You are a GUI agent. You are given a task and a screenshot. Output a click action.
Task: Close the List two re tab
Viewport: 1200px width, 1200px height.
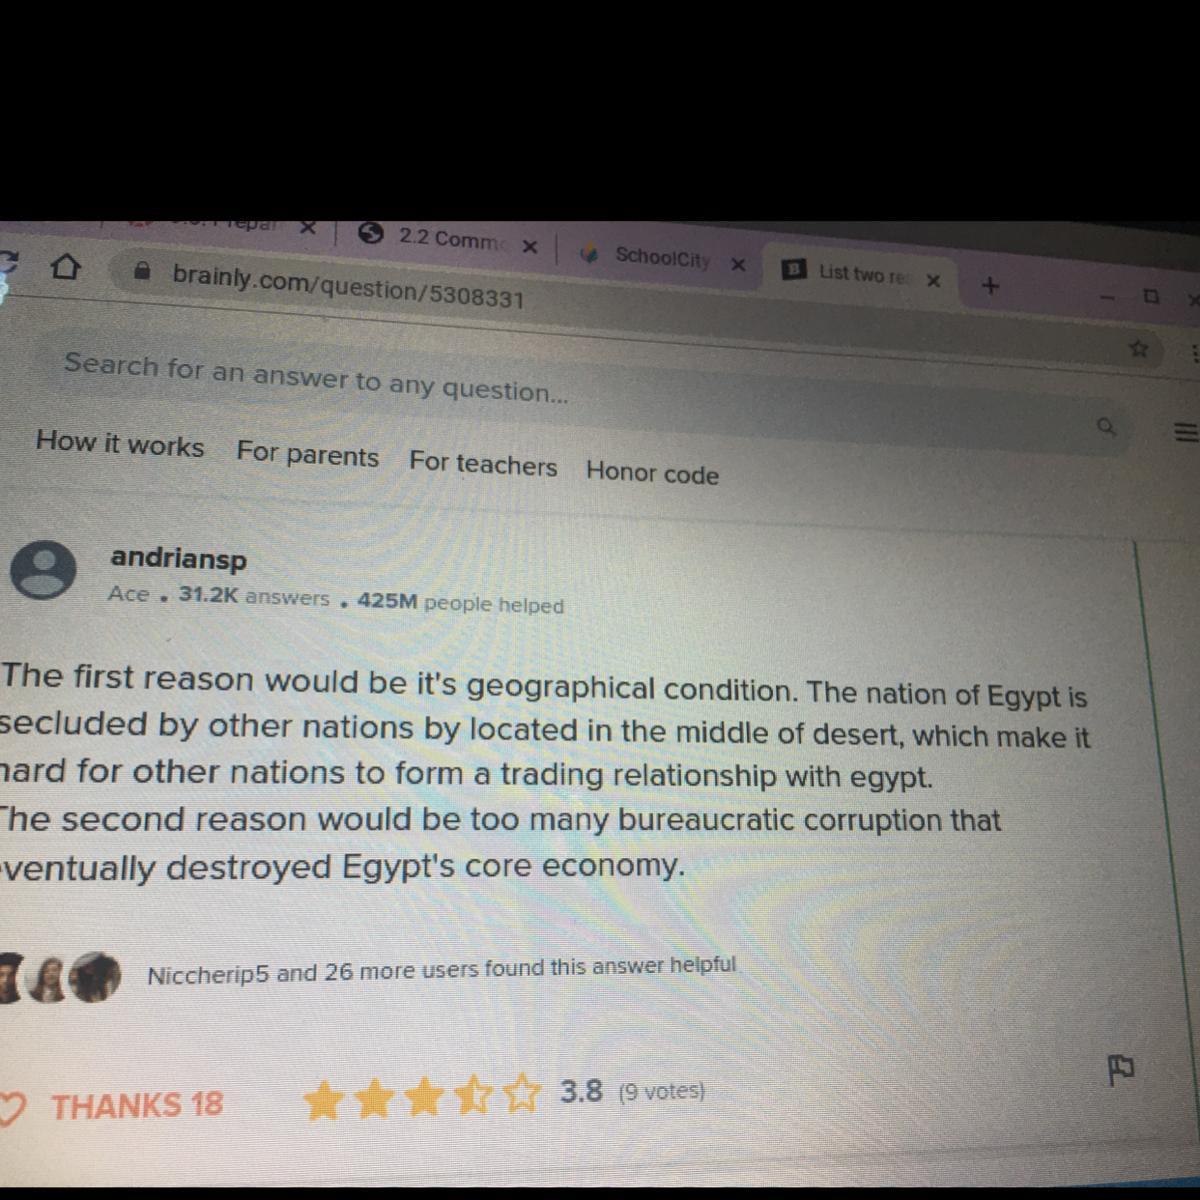[x=933, y=280]
